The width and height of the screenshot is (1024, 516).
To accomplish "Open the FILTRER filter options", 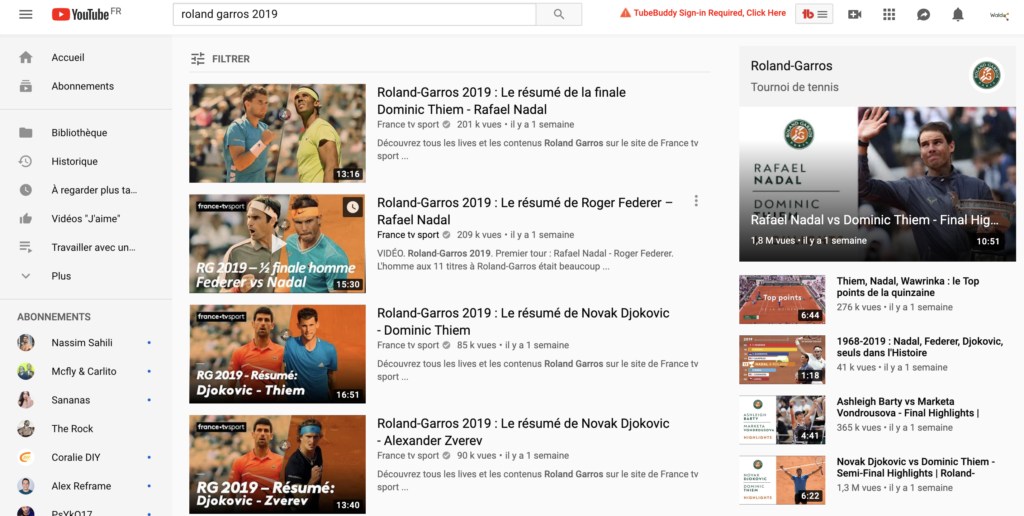I will (220, 59).
